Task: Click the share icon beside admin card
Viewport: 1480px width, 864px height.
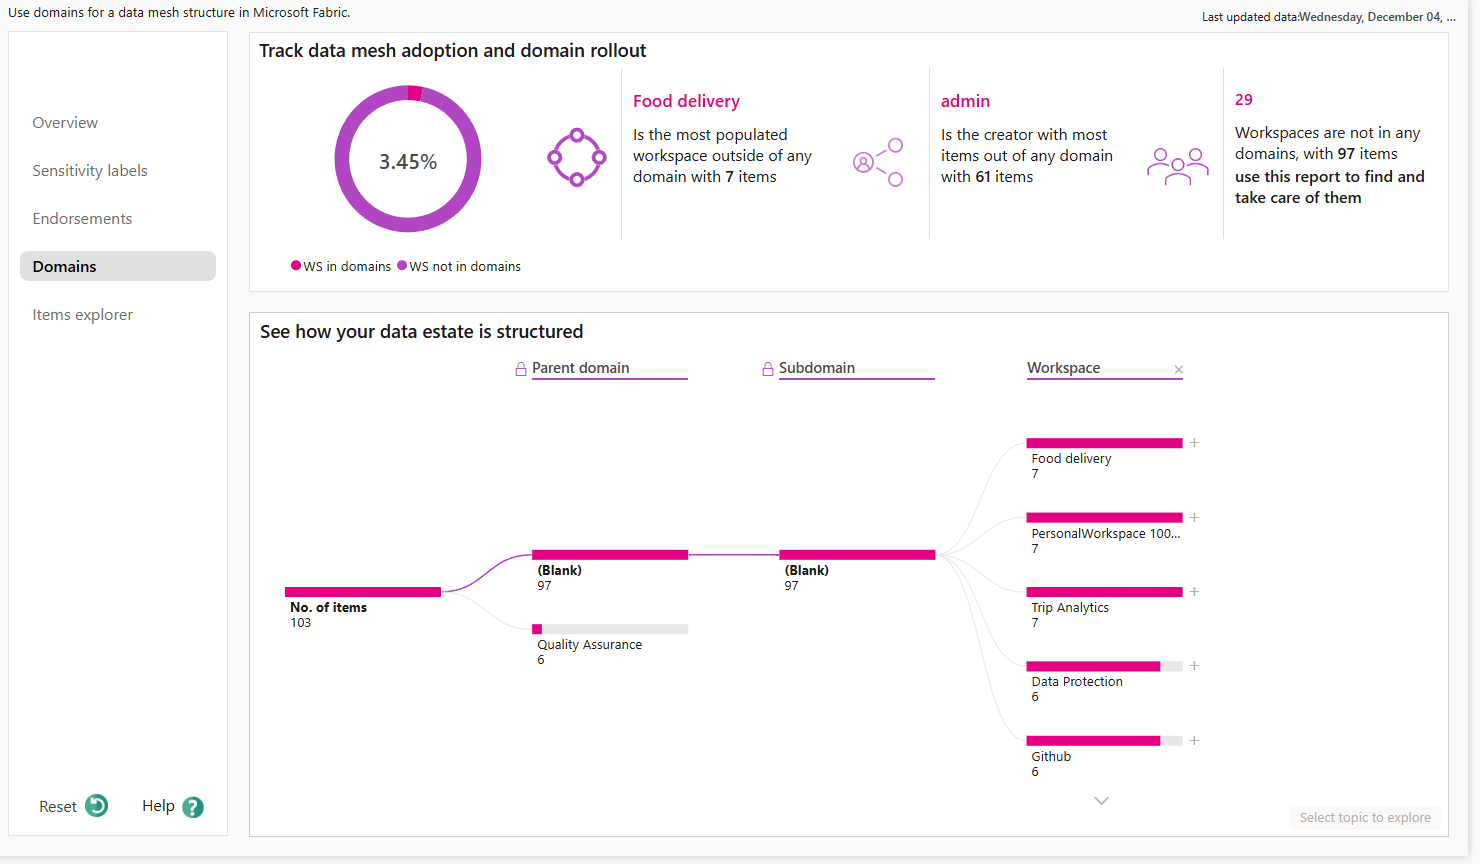Action: 878,162
